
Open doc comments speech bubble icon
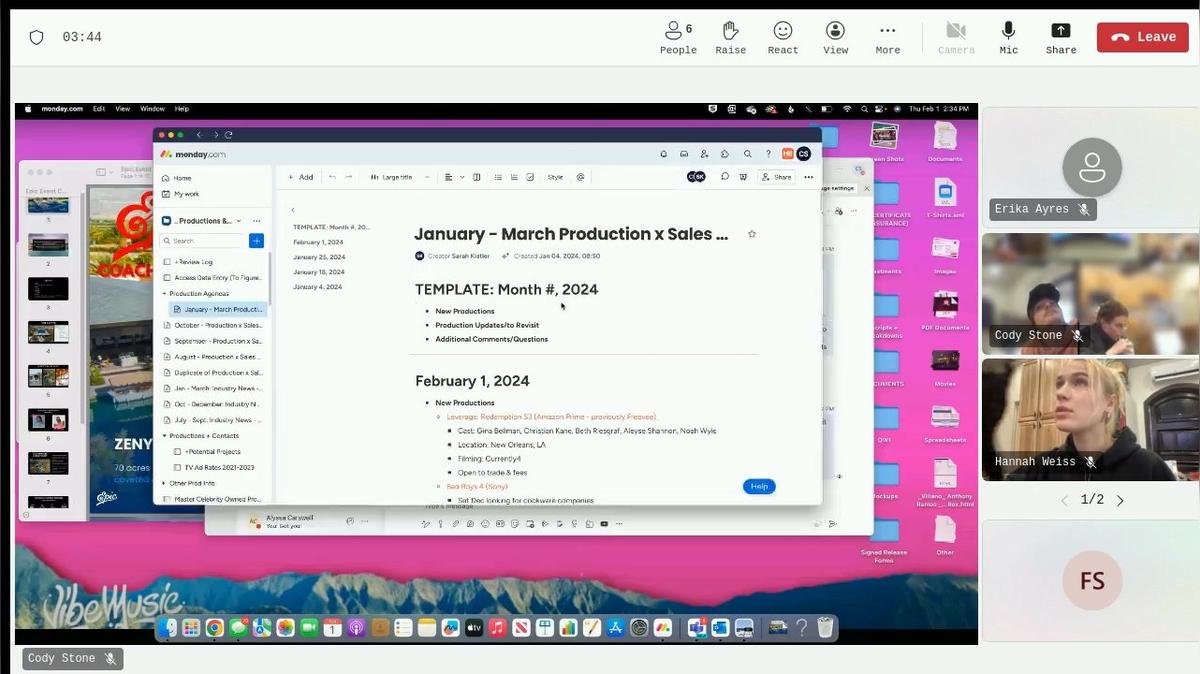tap(725, 177)
